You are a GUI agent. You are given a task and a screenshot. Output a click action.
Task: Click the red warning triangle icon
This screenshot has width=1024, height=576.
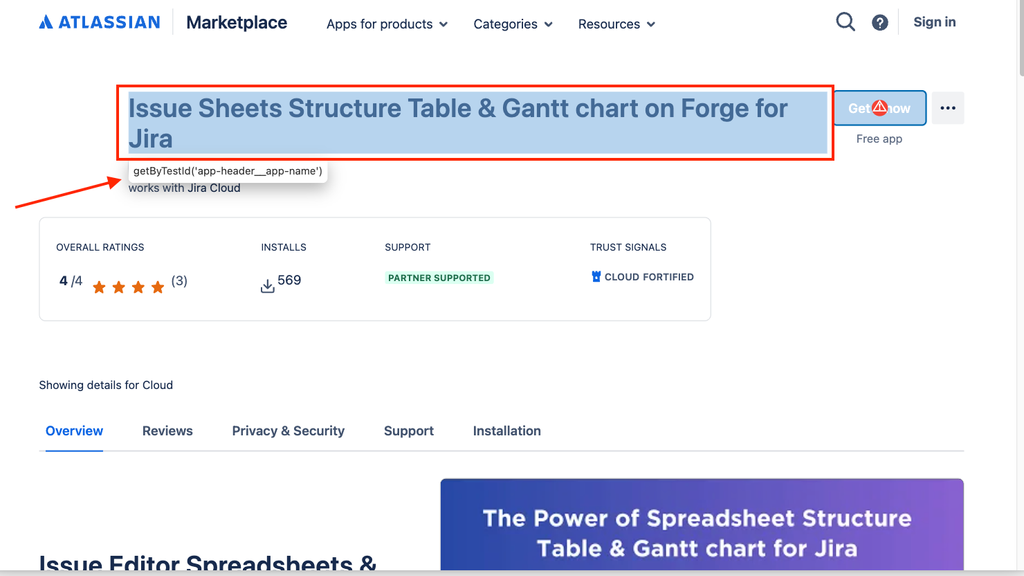pos(880,108)
